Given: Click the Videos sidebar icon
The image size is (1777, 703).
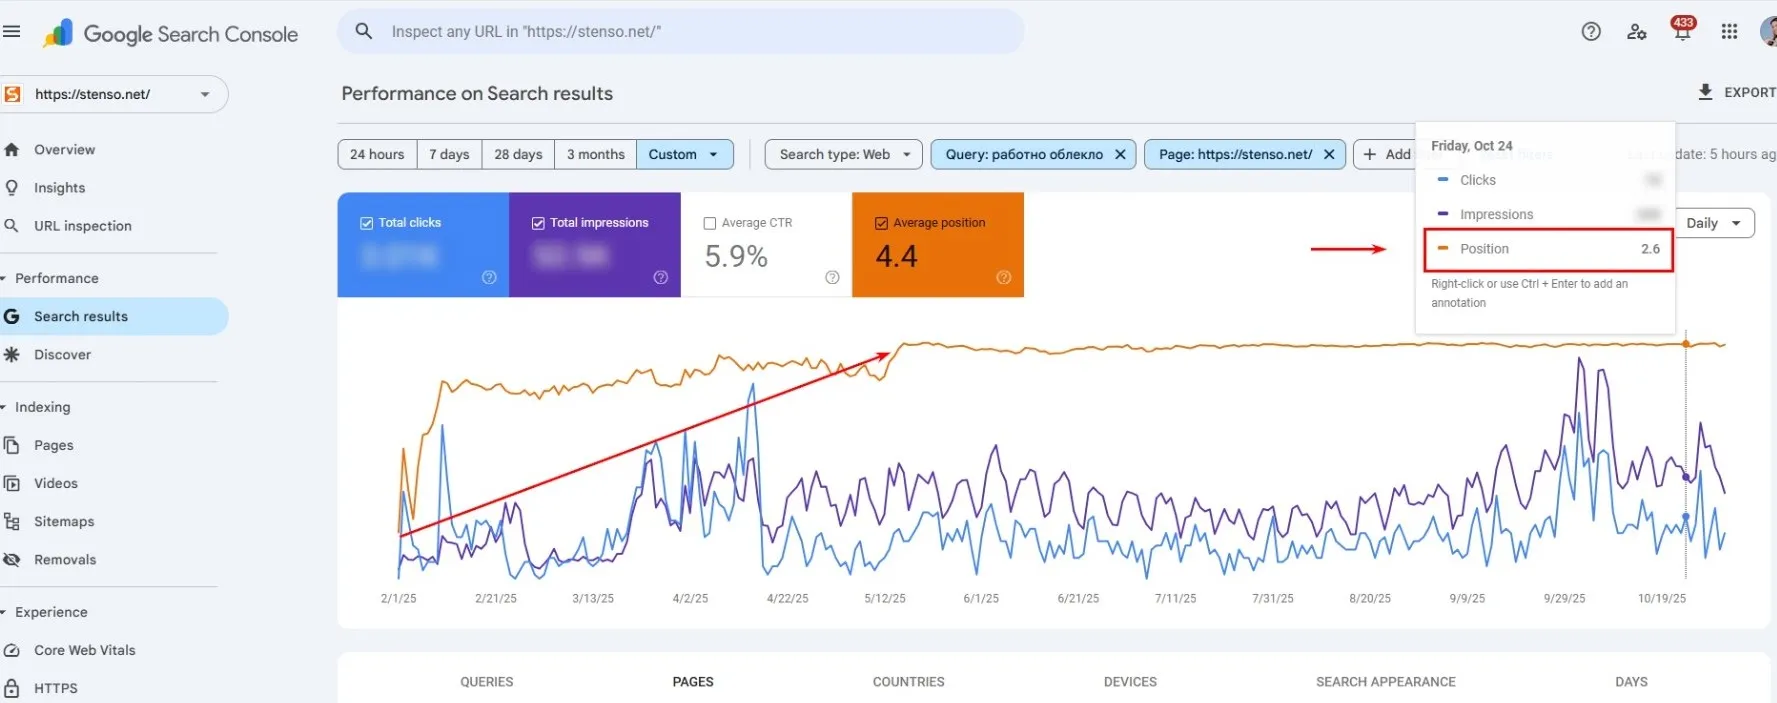Looking at the screenshot, I should tap(12, 483).
